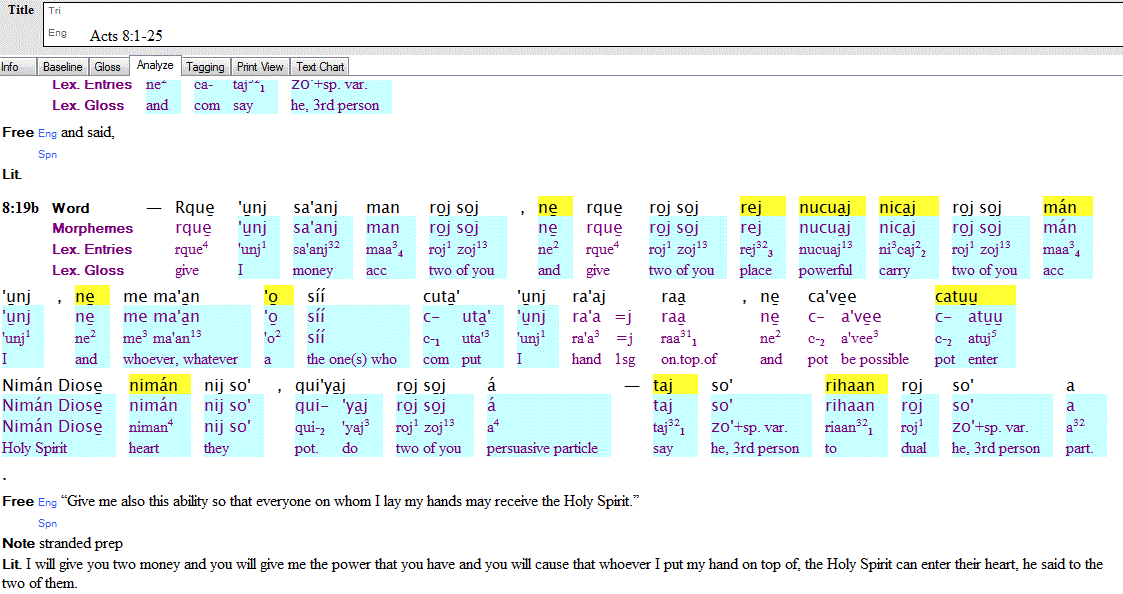The image size is (1123, 594).
Task: Select highlighted word 'nimán'
Action: [160, 385]
